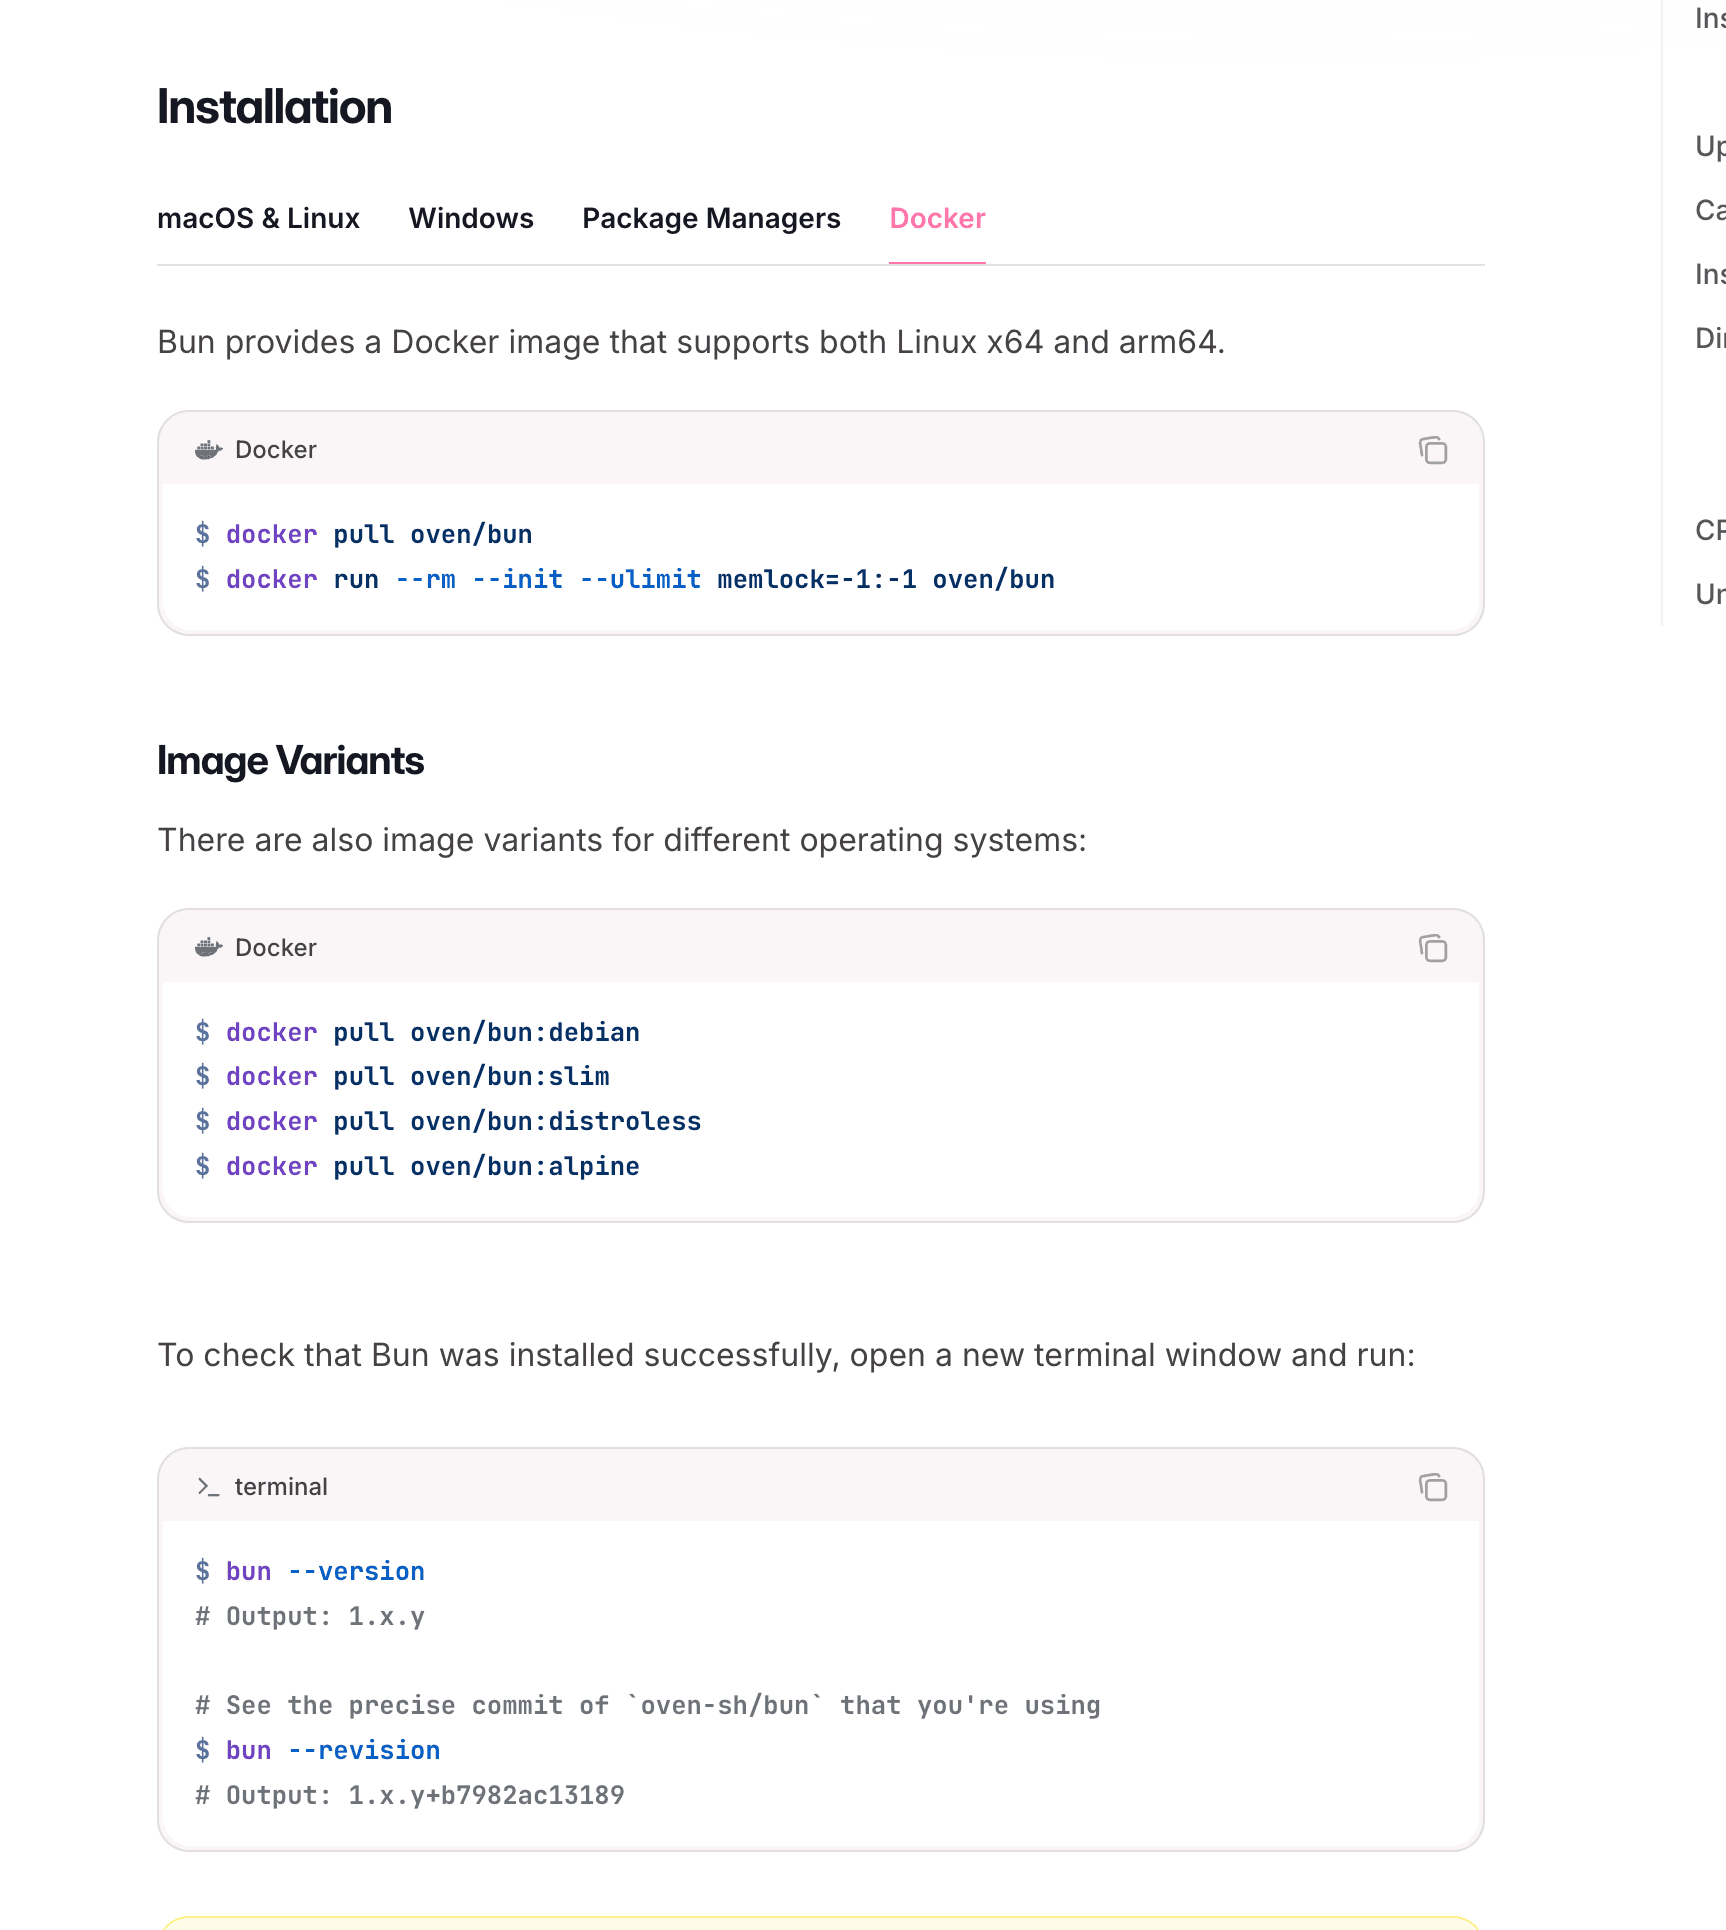Copy the bun --version terminal snippet
Screen dimensions: 1726x1930
coord(1432,1488)
